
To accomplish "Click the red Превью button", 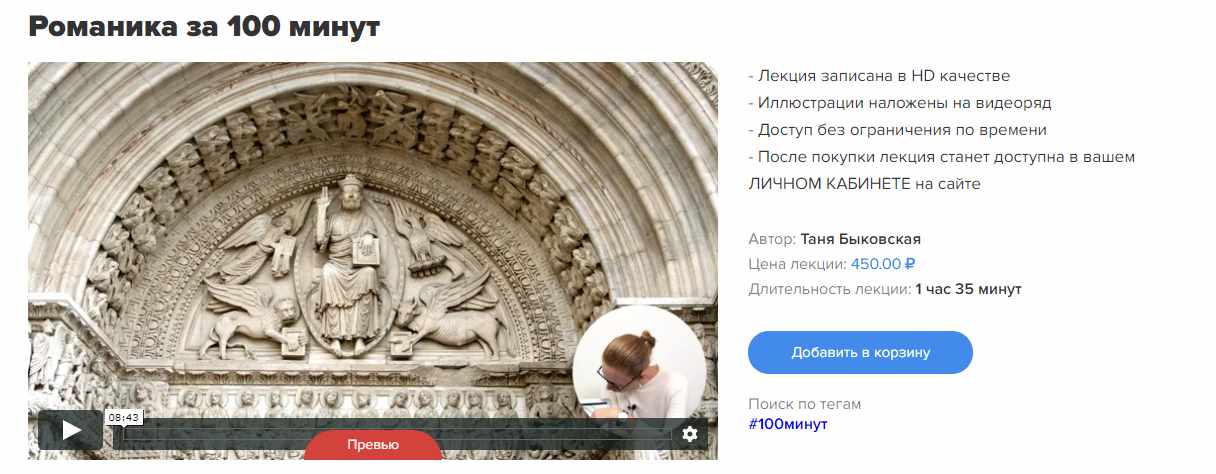I will (x=373, y=445).
